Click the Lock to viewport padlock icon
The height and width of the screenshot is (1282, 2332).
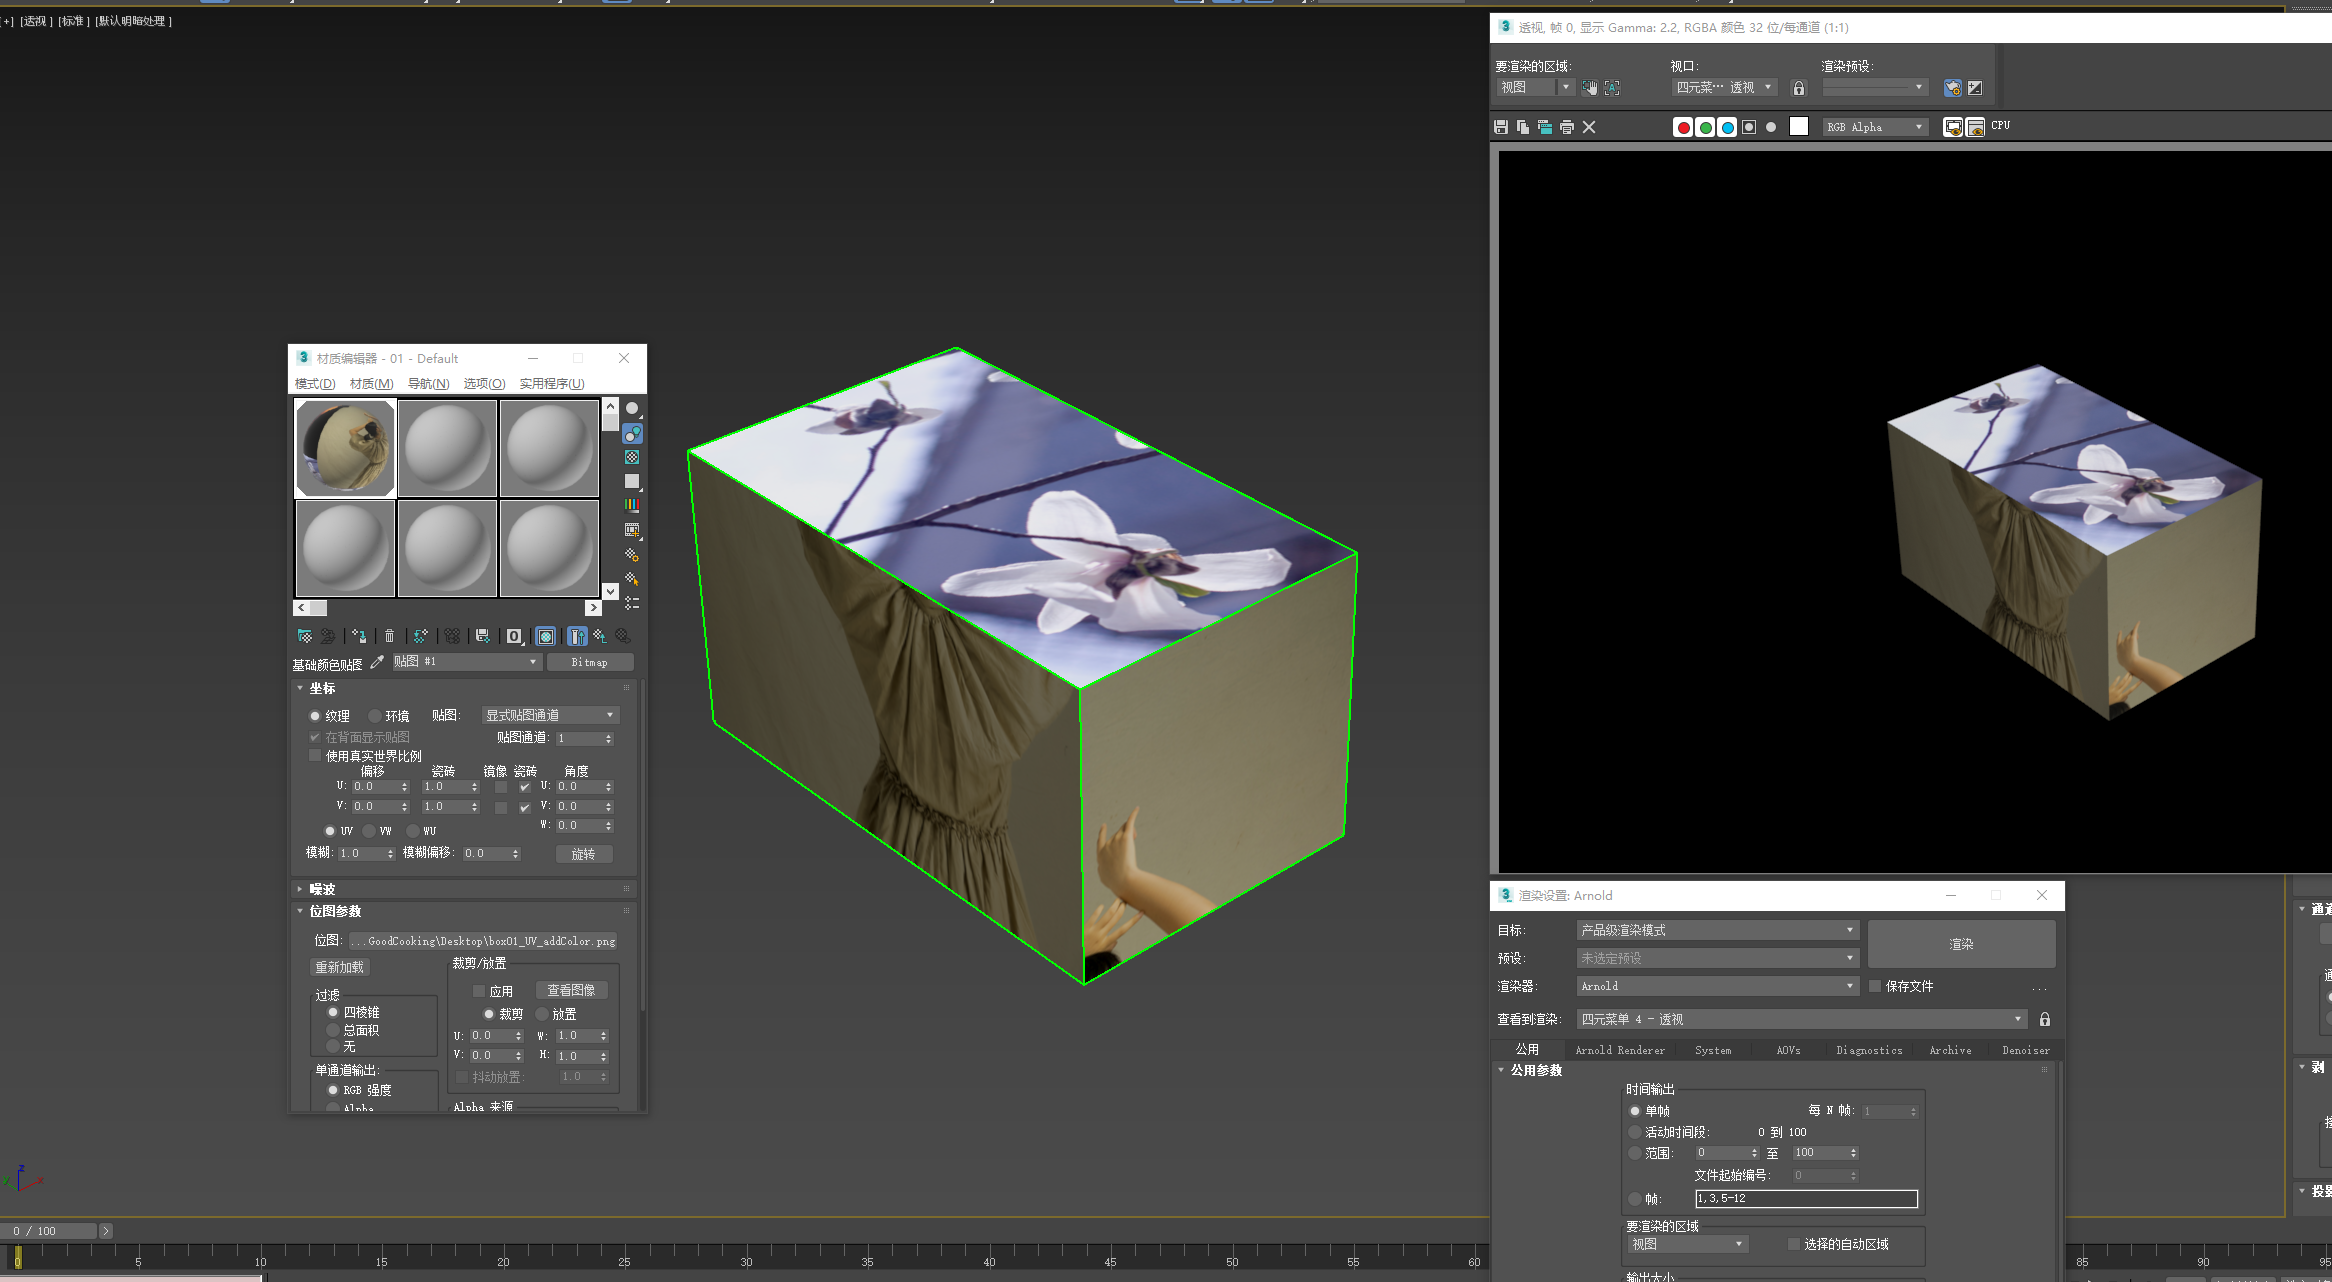[x=1799, y=88]
